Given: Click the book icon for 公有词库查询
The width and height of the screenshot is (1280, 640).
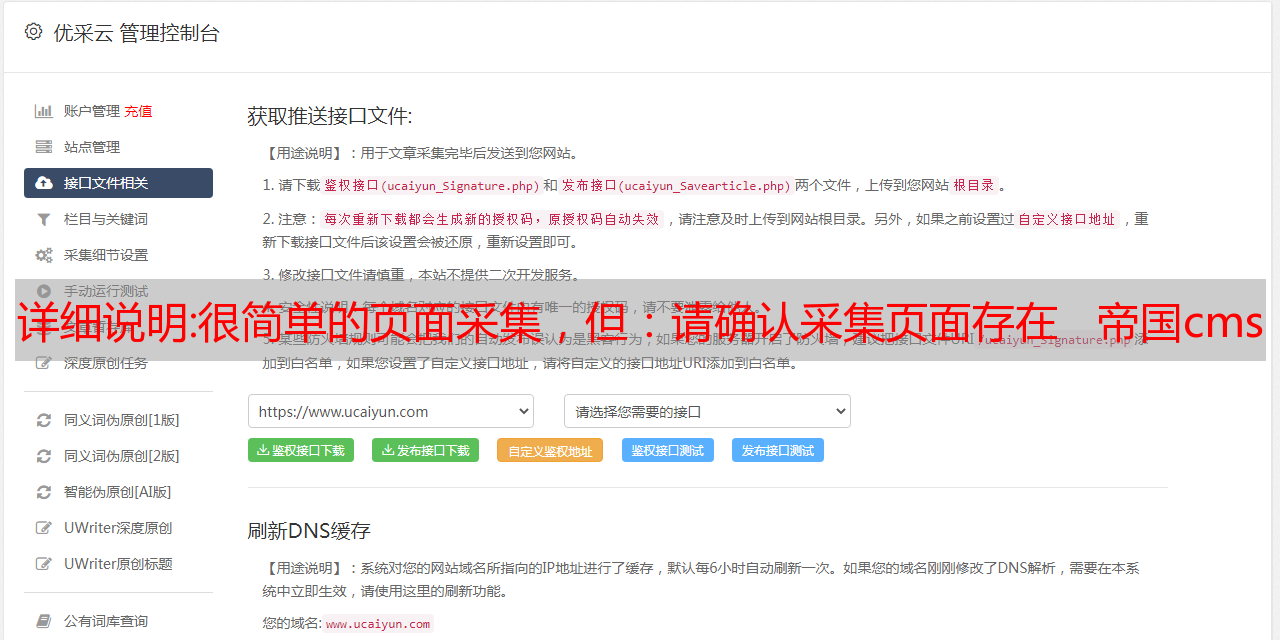Looking at the screenshot, I should tap(44, 621).
